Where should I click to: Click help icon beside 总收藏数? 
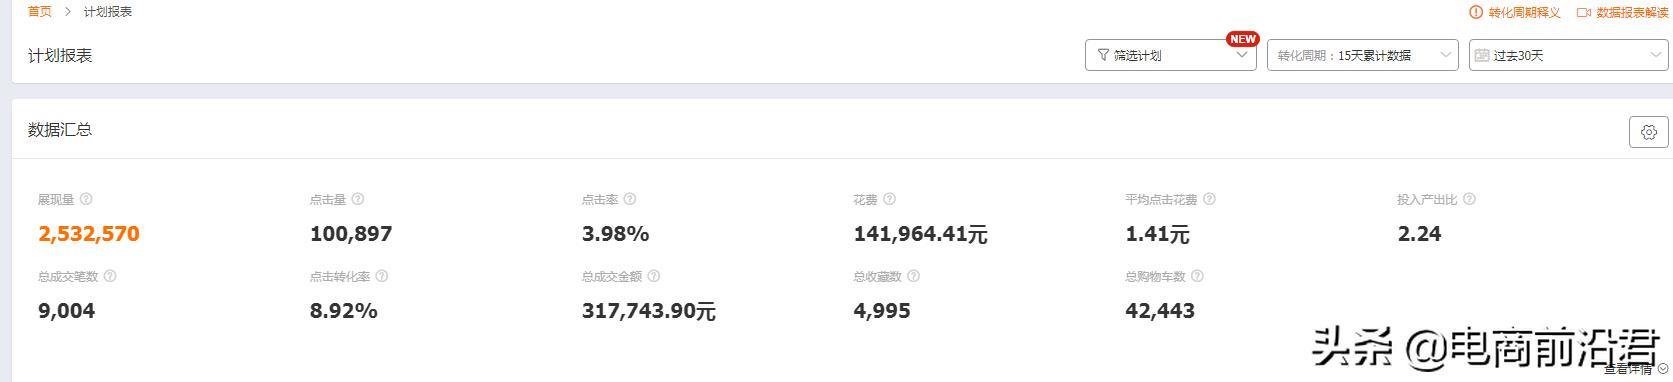click(914, 276)
